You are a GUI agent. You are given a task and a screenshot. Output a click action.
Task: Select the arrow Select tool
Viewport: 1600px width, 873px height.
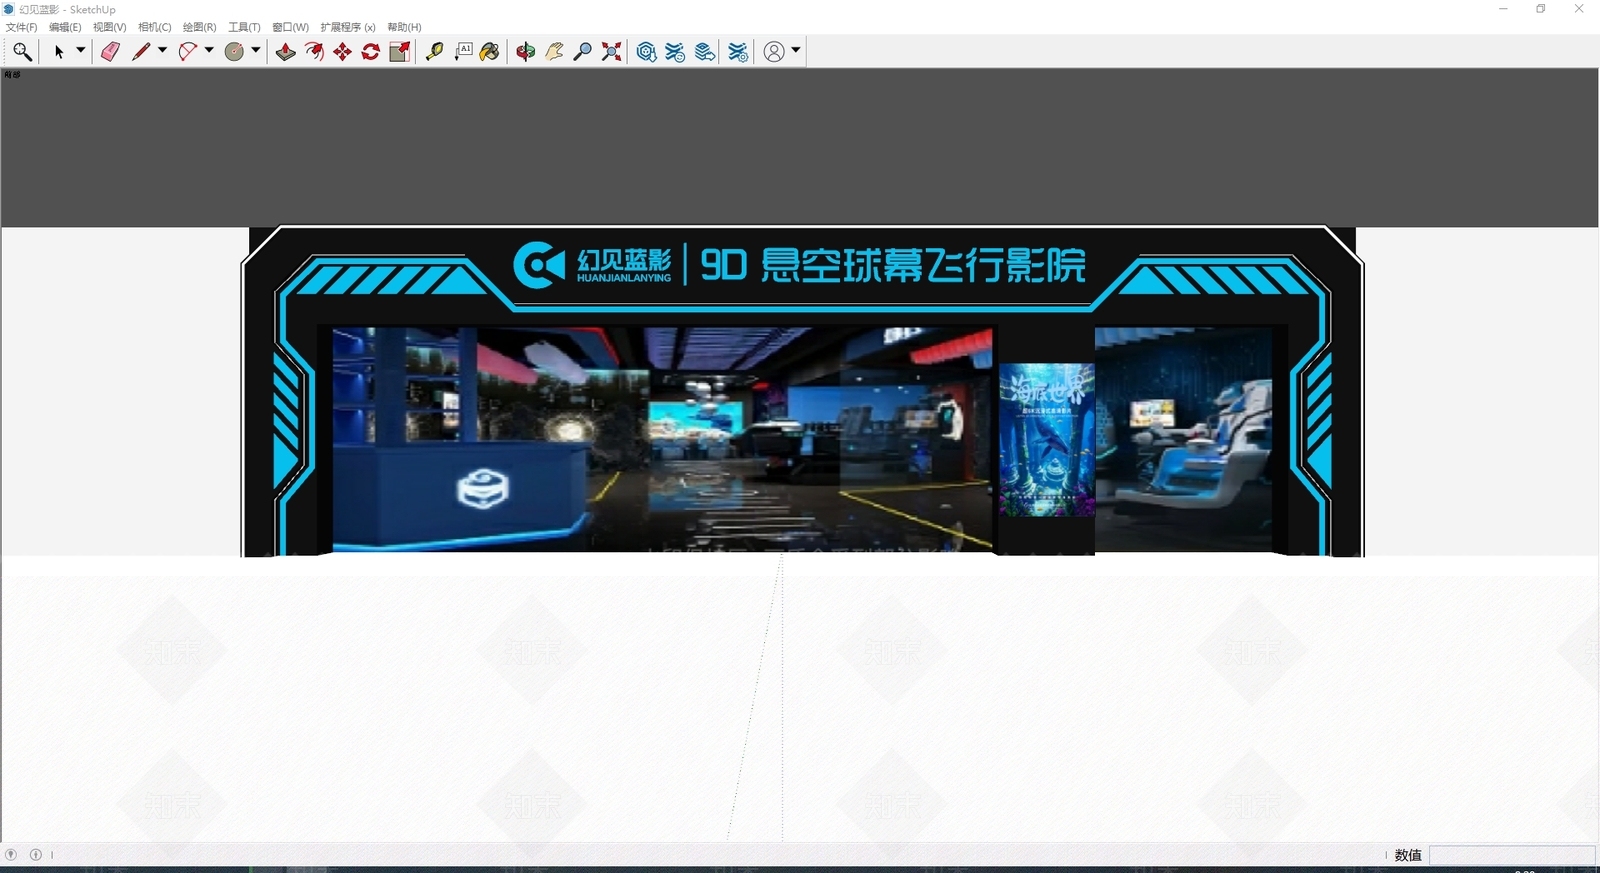[59, 52]
